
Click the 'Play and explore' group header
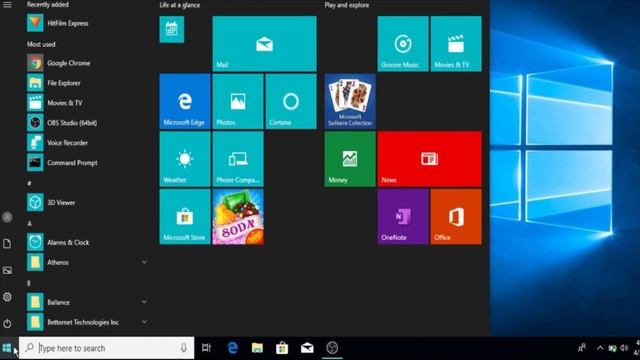[347, 5]
